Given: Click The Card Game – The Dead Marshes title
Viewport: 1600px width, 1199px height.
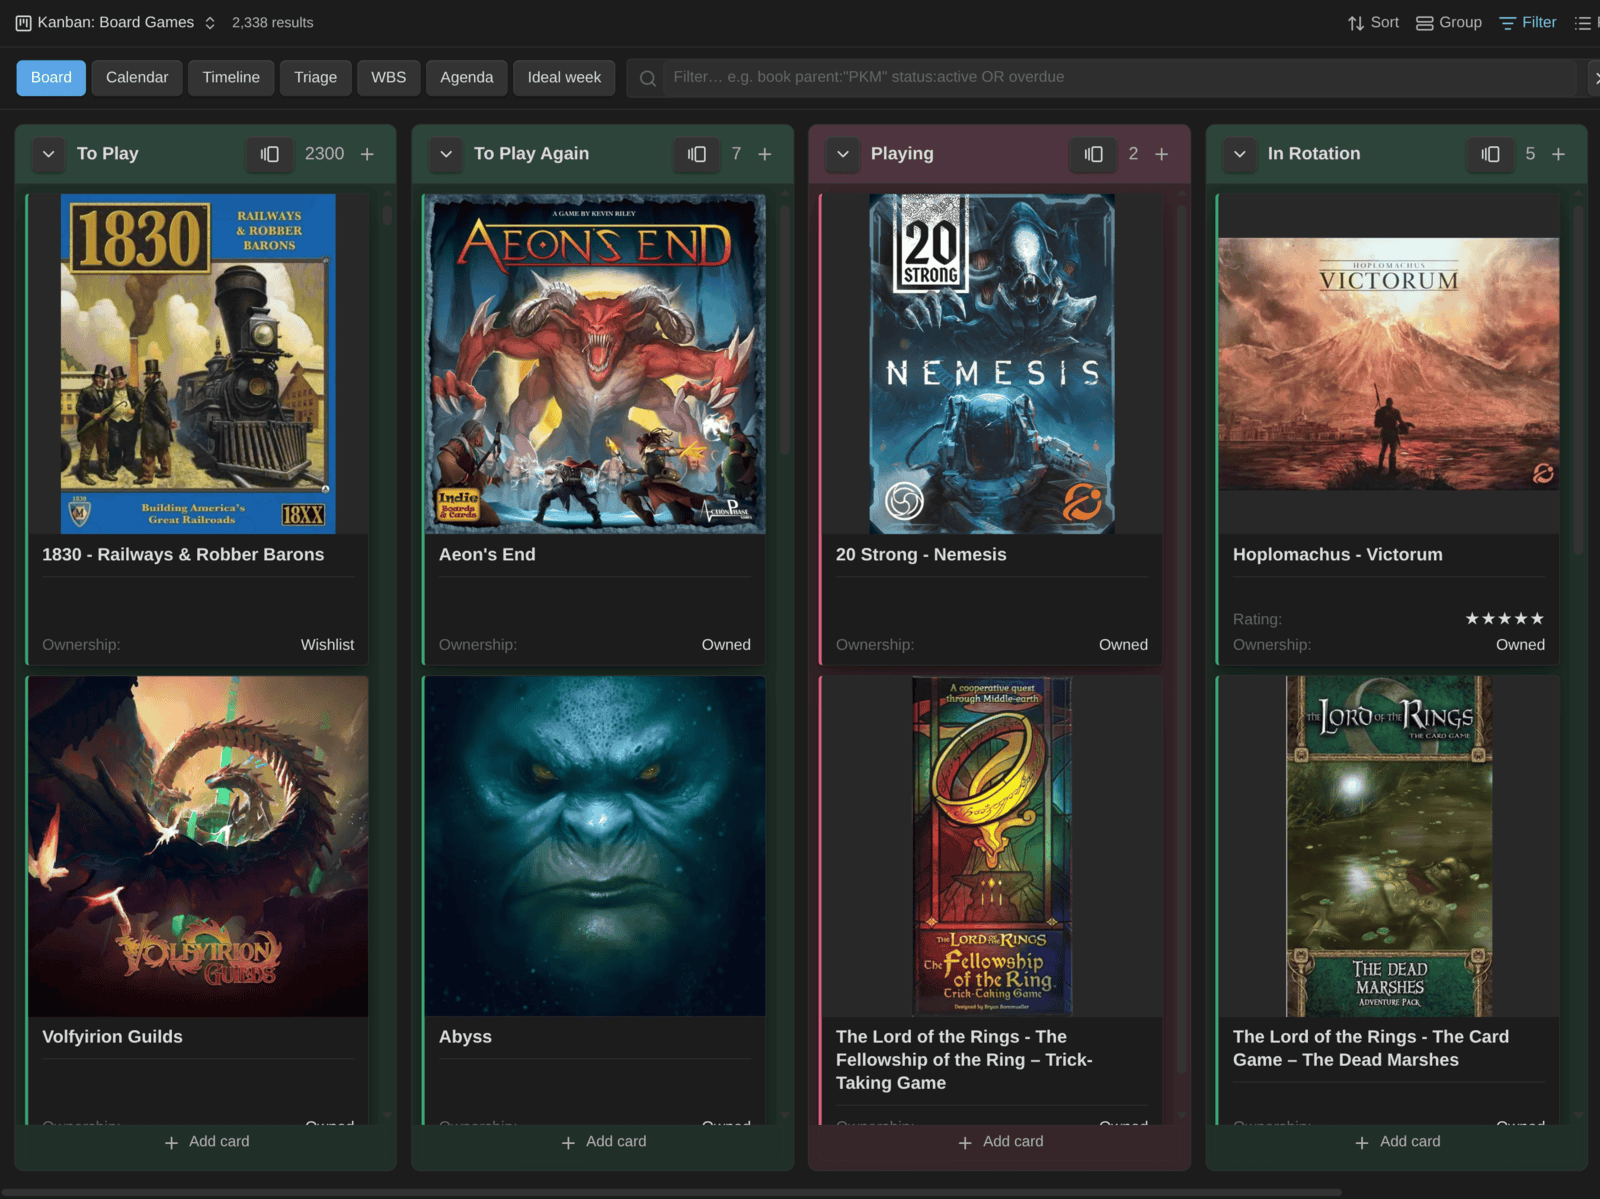Looking at the screenshot, I should point(1371,1049).
